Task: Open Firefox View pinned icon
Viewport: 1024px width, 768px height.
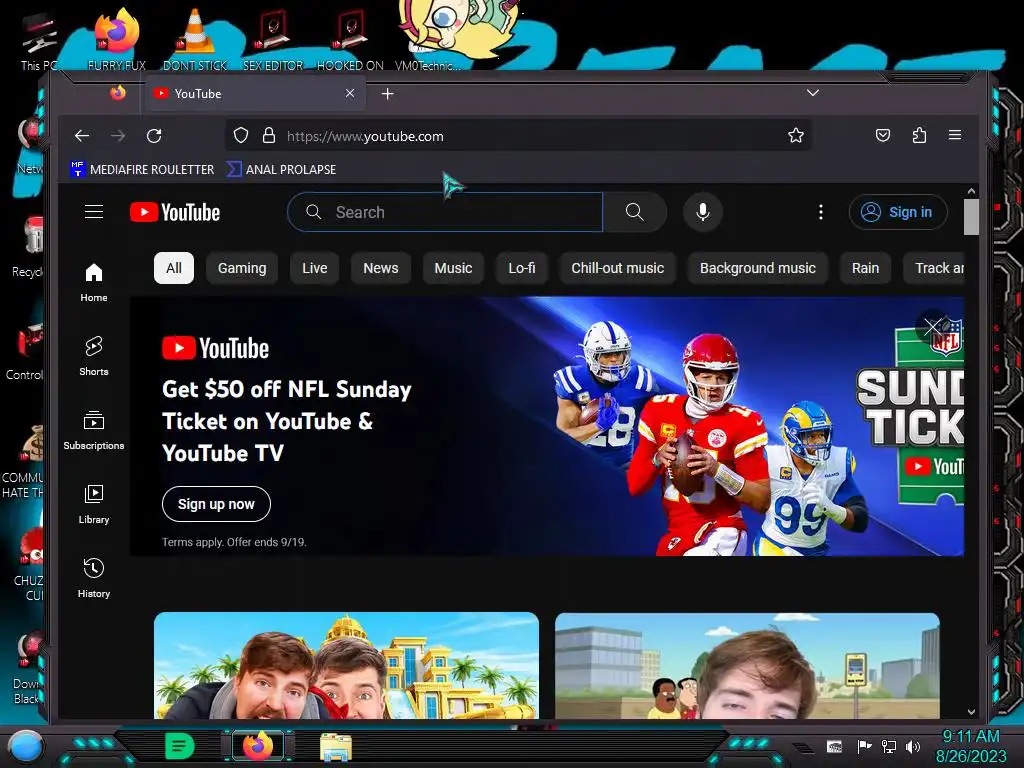Action: 118,93
